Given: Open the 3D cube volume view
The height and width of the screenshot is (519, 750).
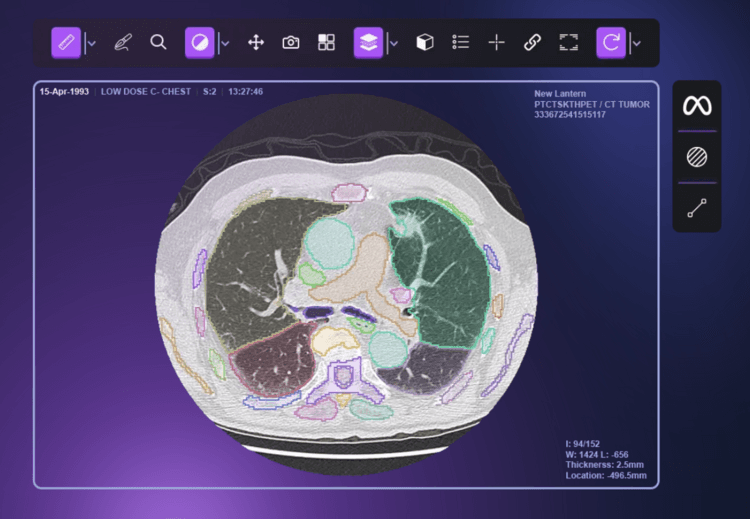Looking at the screenshot, I should [425, 42].
